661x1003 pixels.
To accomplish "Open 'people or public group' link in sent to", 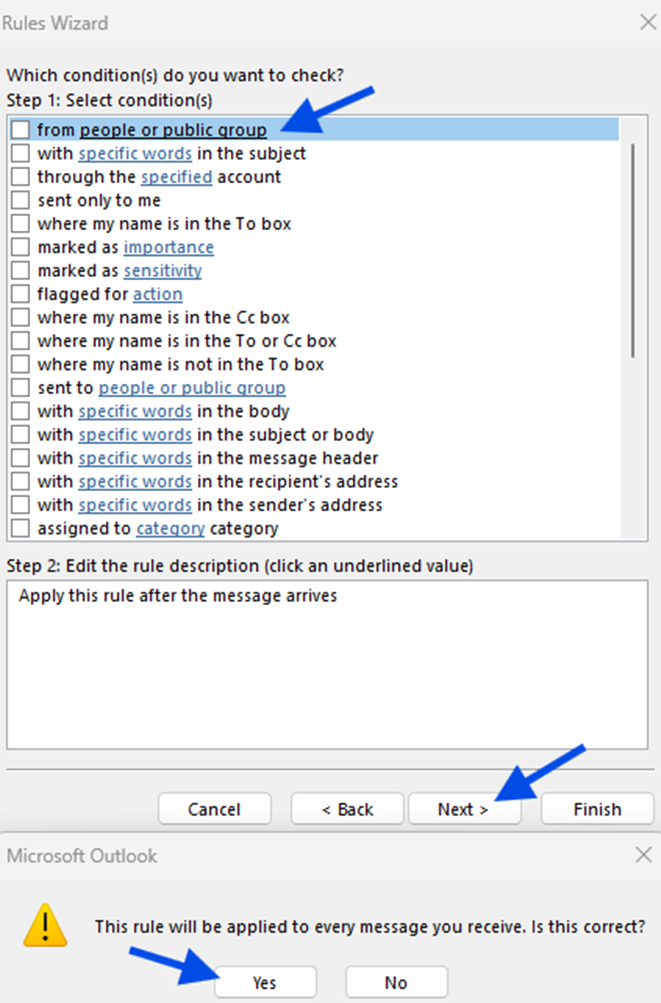I will click(x=191, y=388).
